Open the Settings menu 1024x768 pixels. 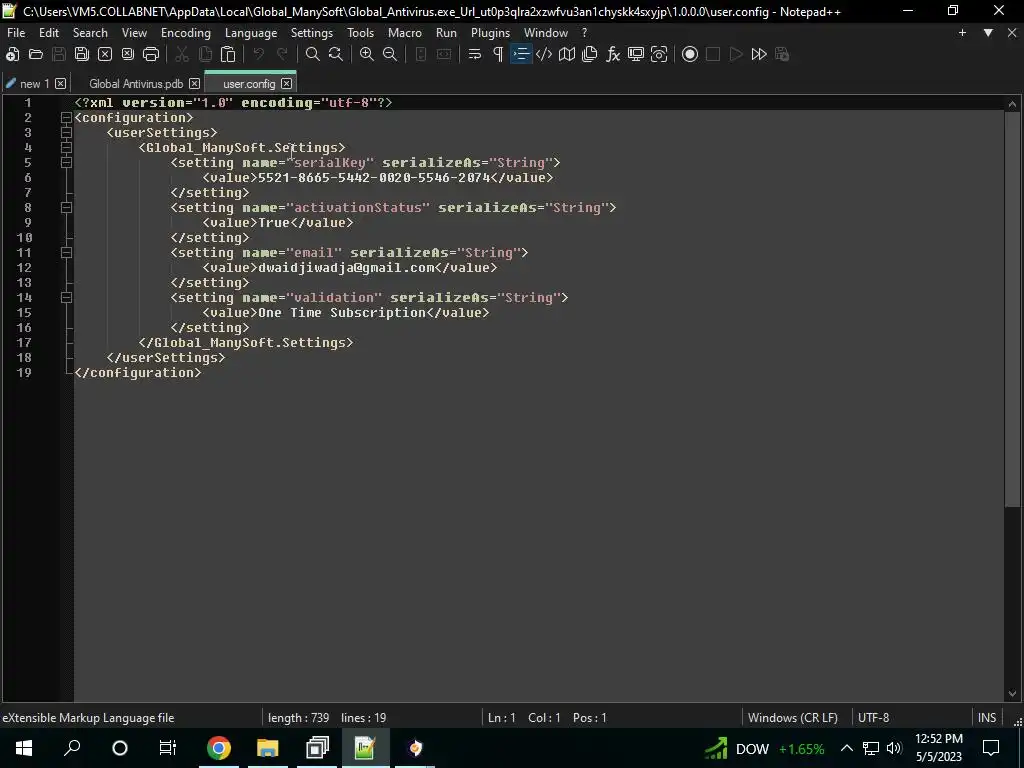pyautogui.click(x=312, y=33)
